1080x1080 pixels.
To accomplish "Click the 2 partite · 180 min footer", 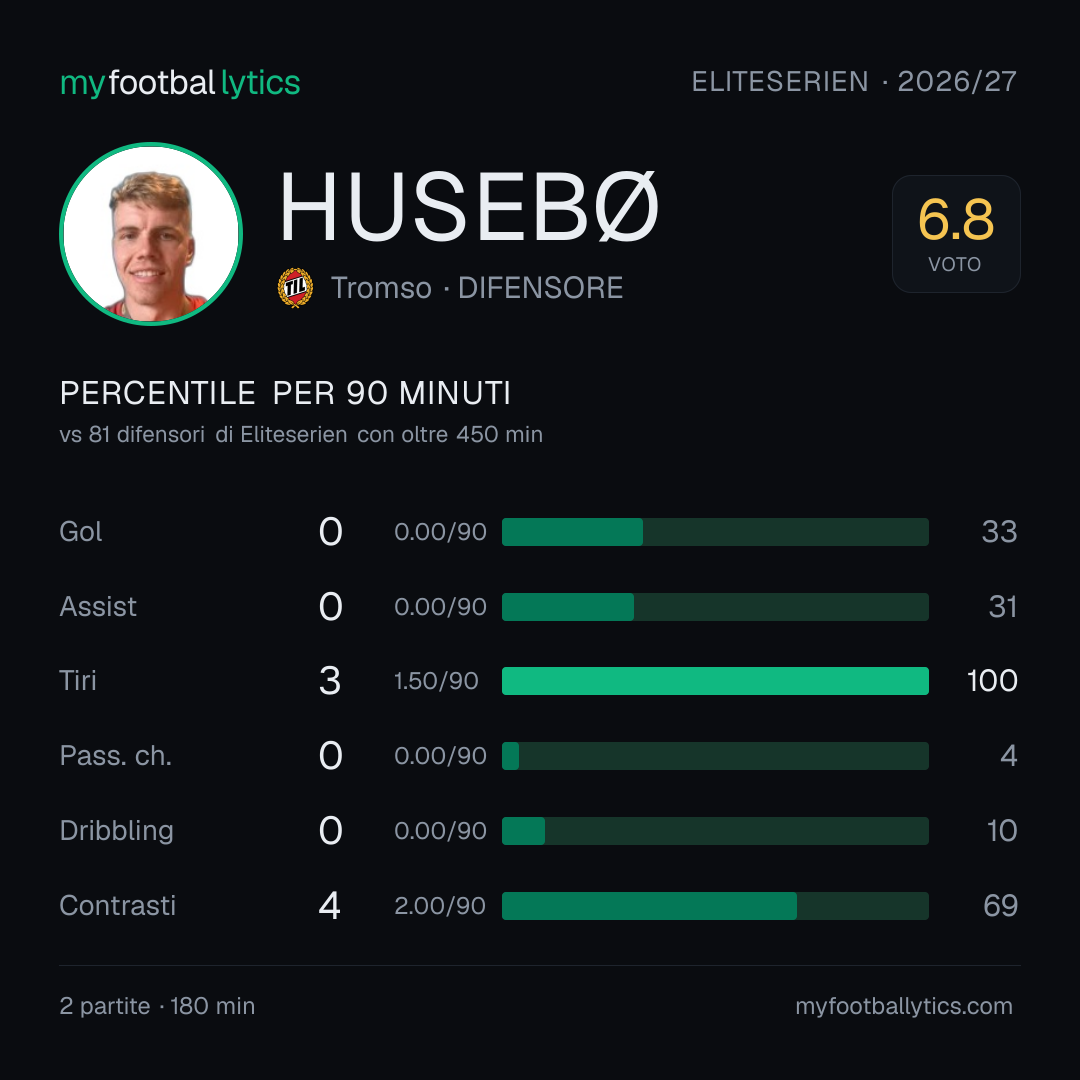I will click(157, 1006).
